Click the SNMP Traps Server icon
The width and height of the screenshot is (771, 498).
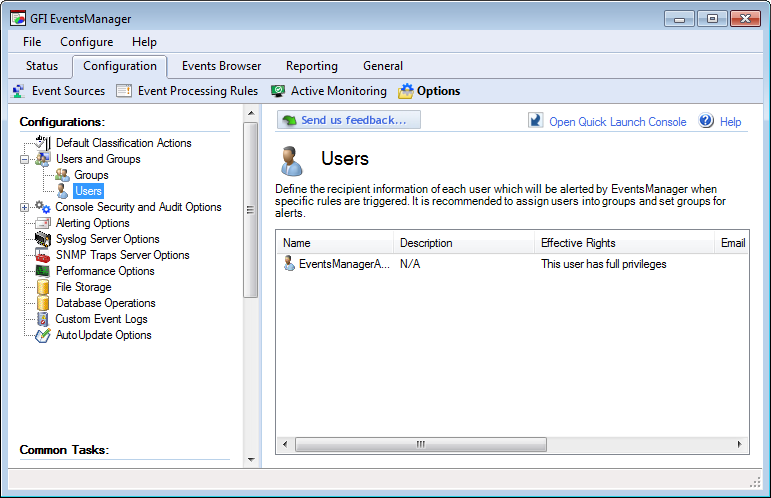43,255
